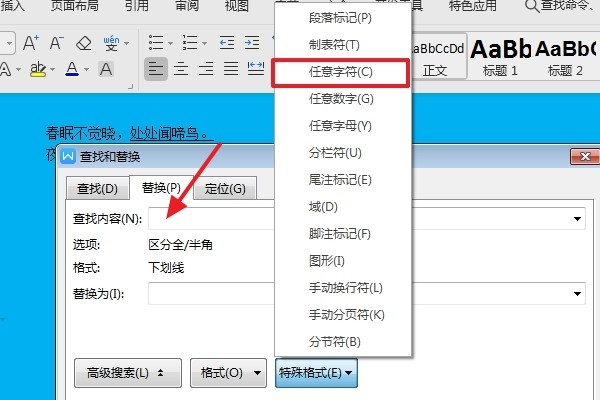Image resolution: width=600 pixels, height=400 pixels.
Task: Apply font color to text
Action: point(72,69)
